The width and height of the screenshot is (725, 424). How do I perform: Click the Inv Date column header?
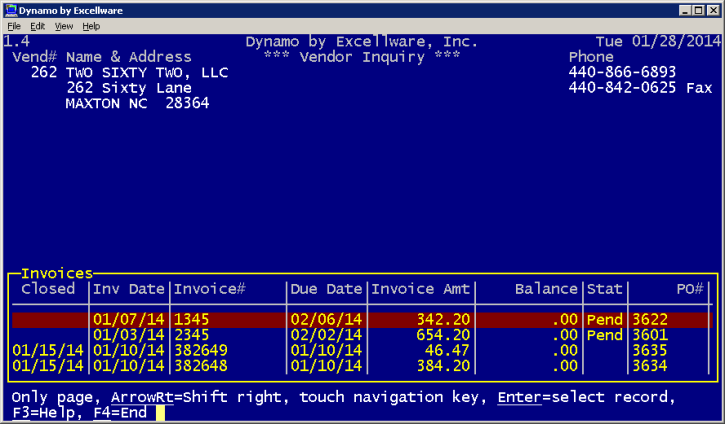129,289
